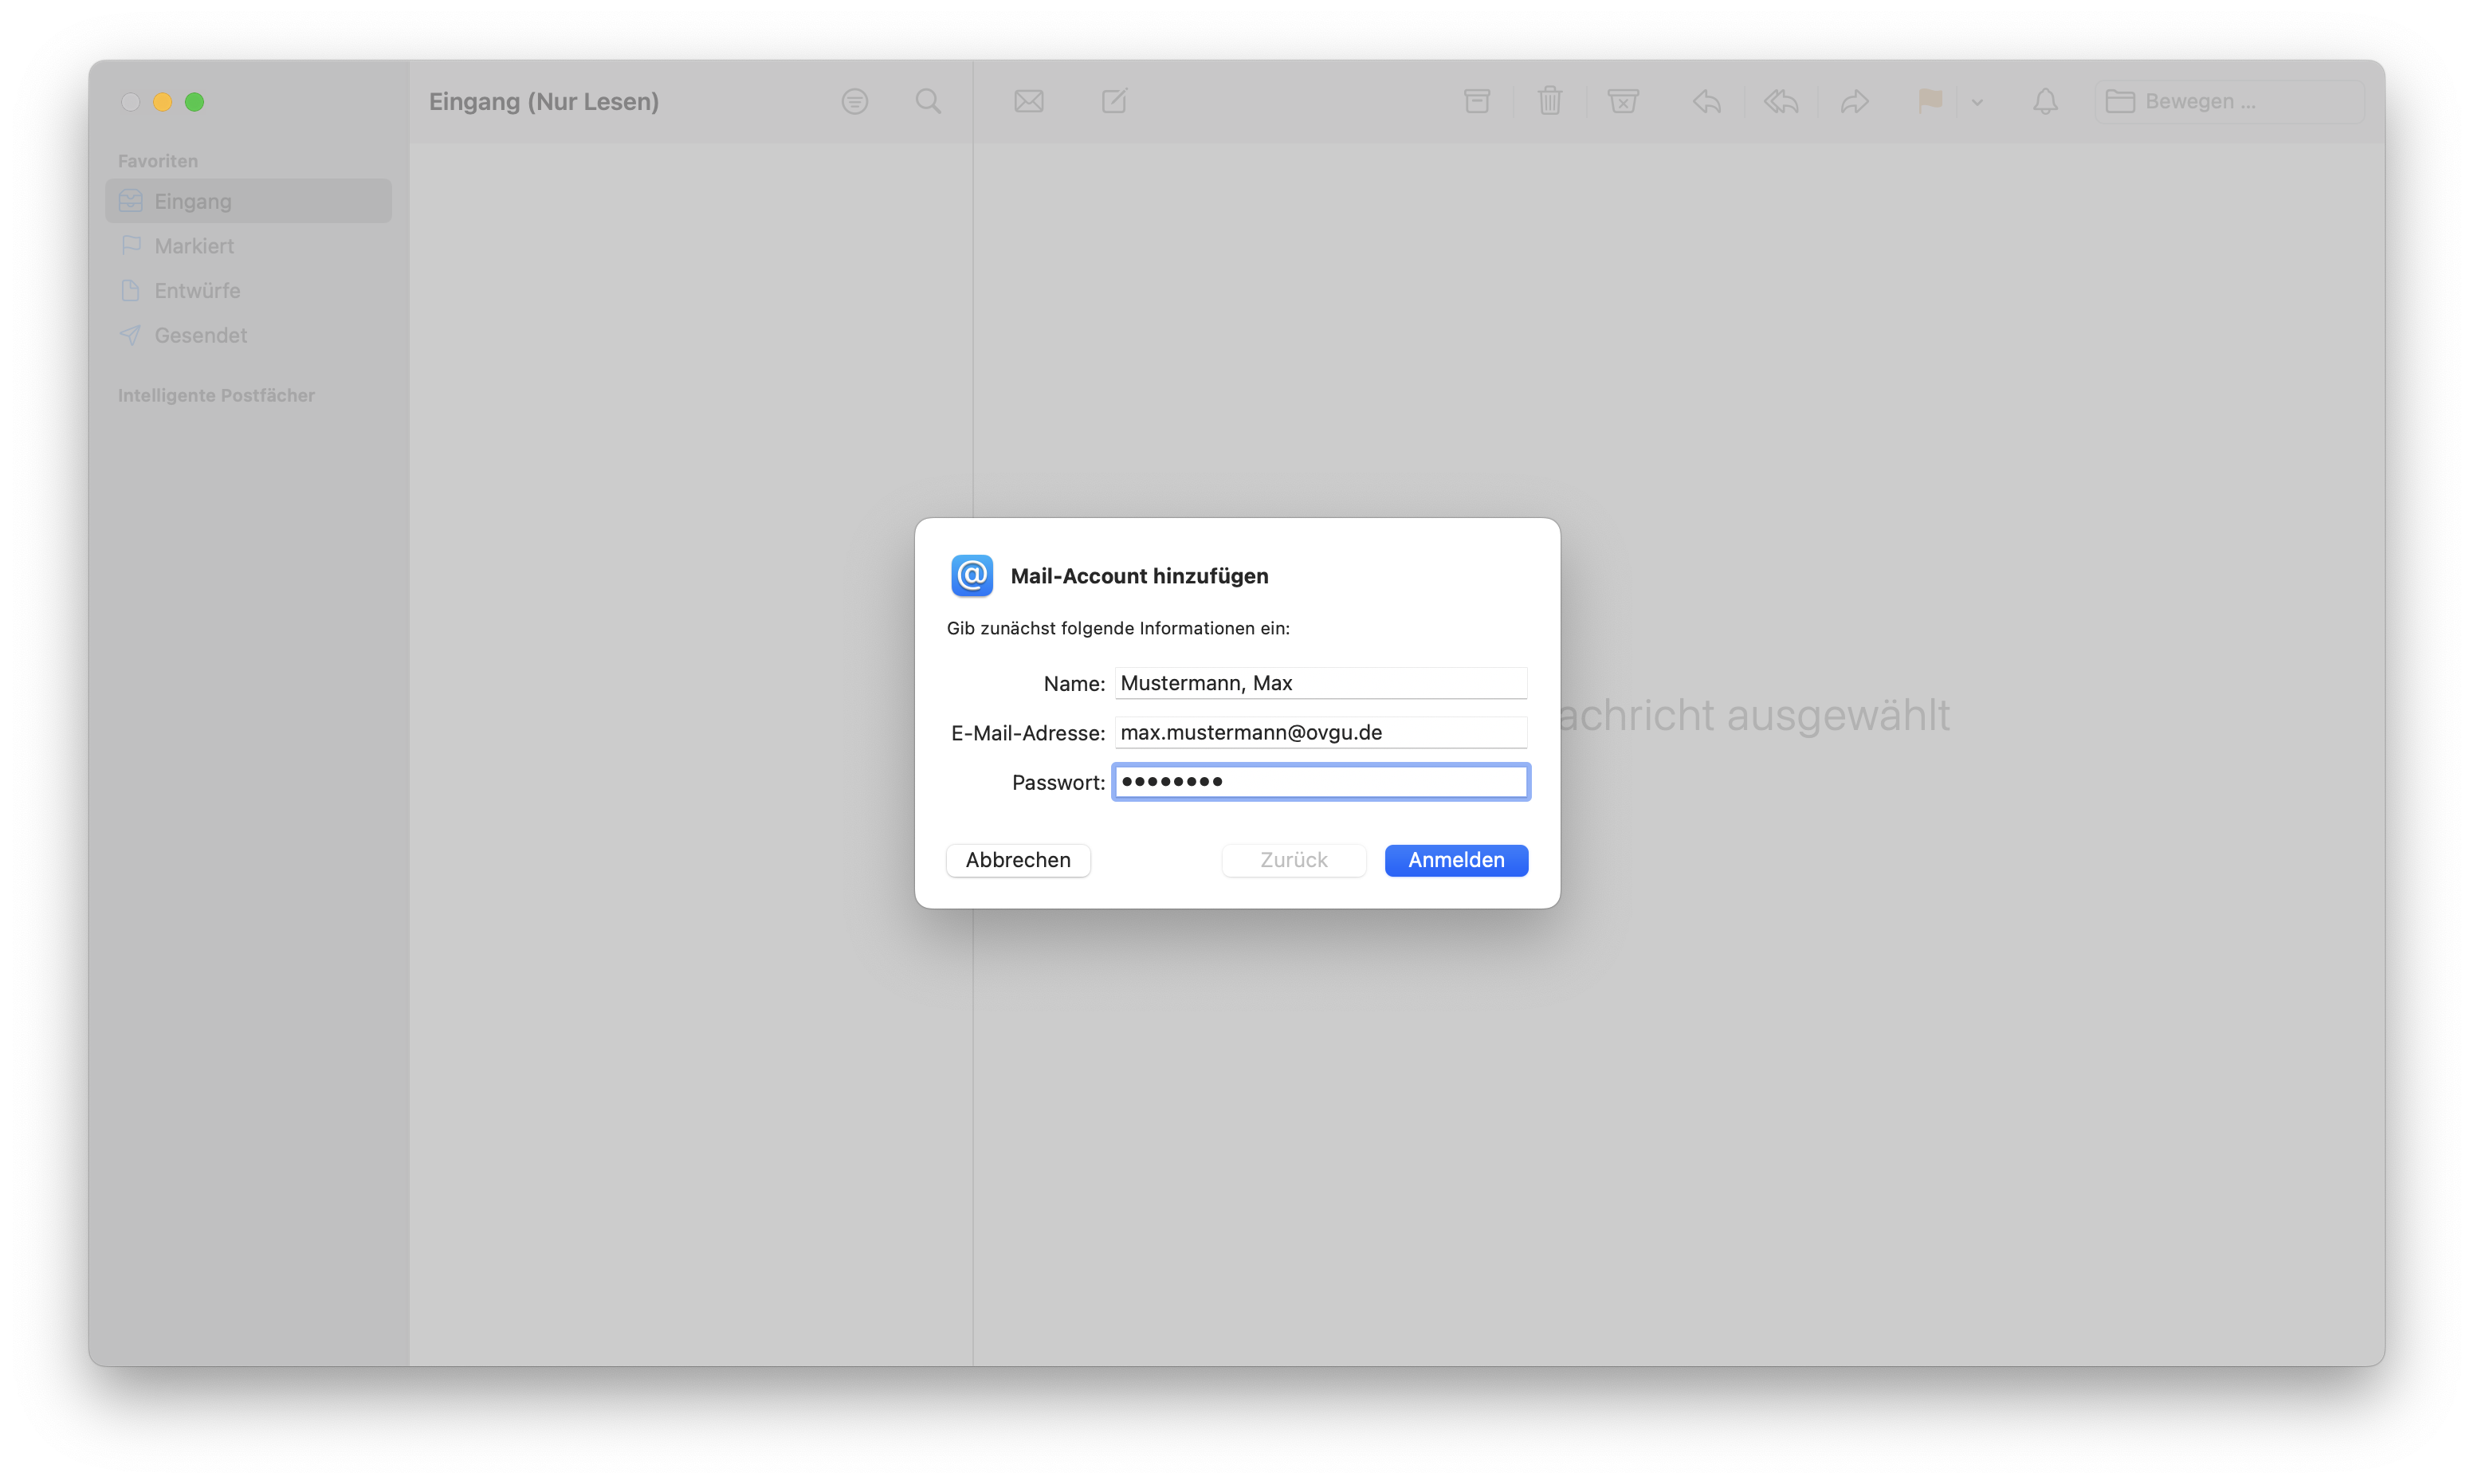Viewport: 2474px width, 1484px height.
Task: Click the forward arrow icon
Action: click(1854, 101)
